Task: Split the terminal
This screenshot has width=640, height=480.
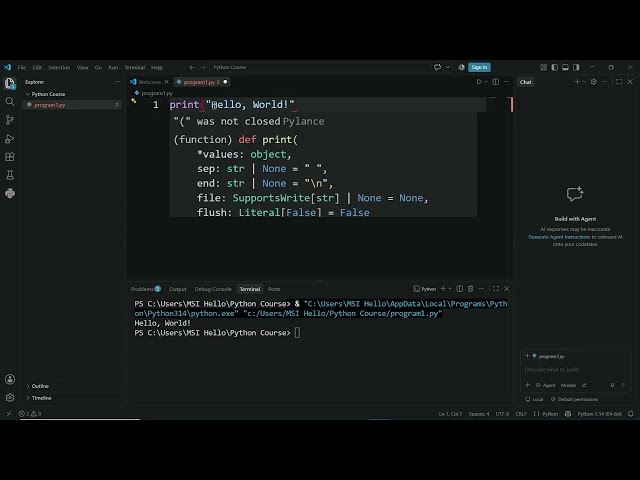Action: 460,289
